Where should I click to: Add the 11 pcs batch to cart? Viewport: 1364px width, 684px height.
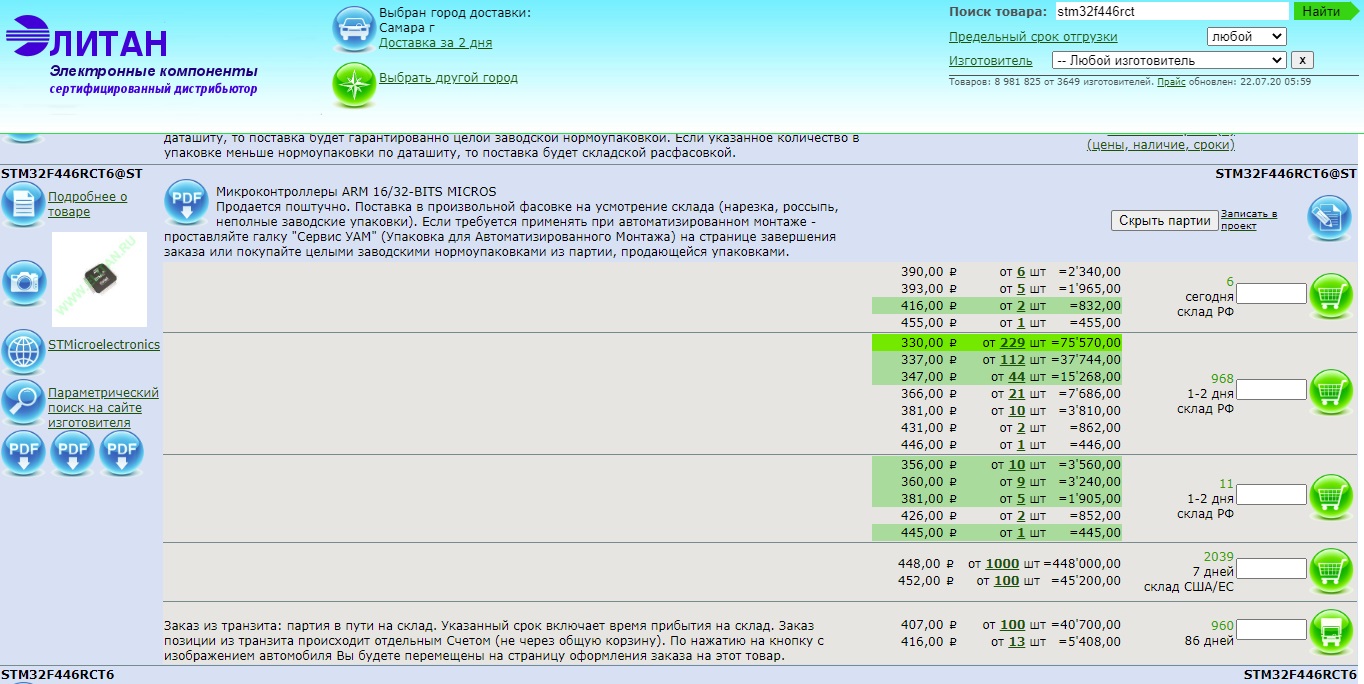(x=1331, y=497)
